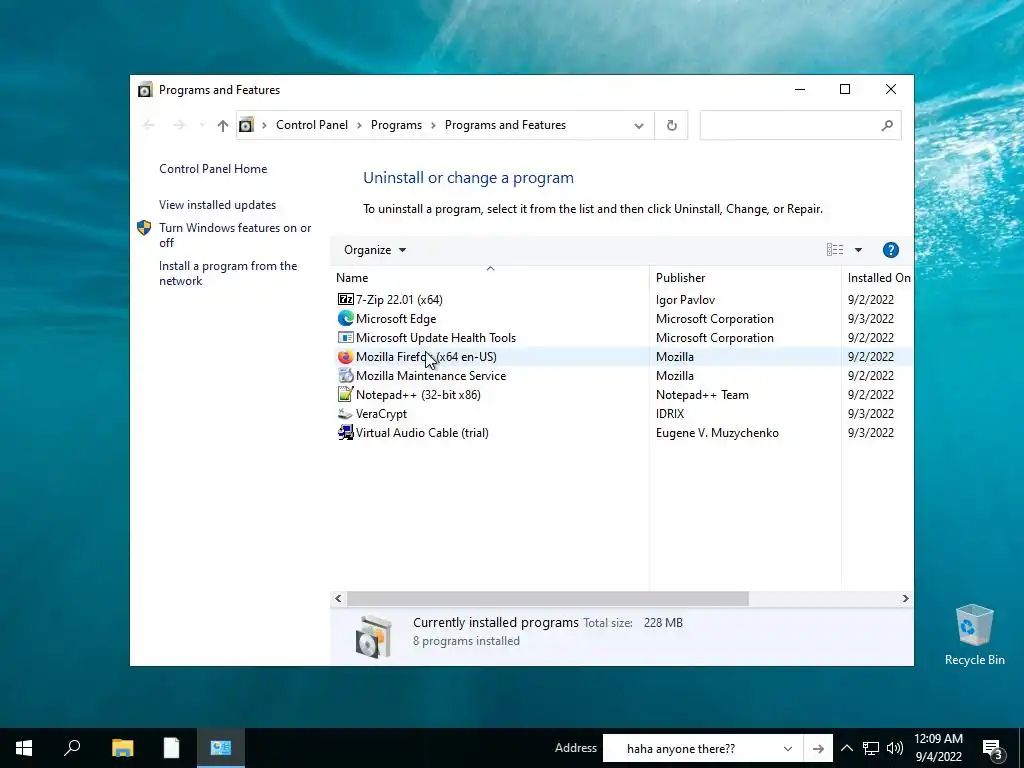Click the change view icon
The image size is (1024, 768).
click(835, 250)
